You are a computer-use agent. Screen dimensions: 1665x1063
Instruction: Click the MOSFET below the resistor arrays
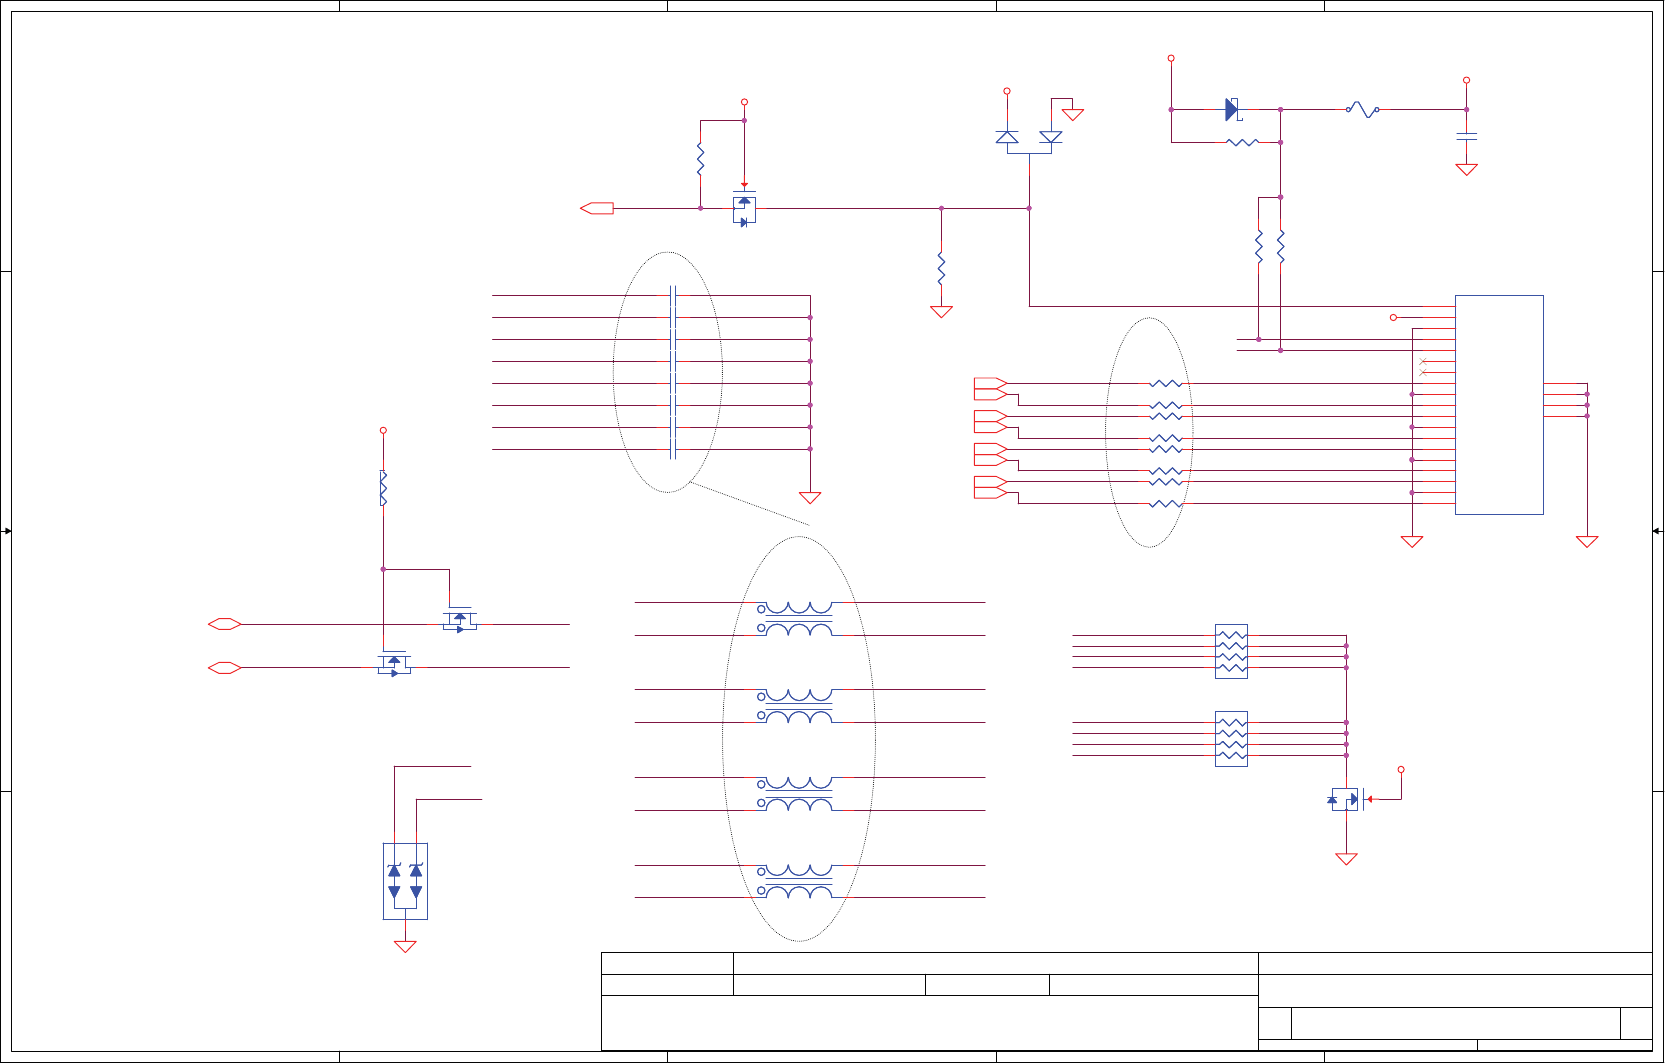point(1347,799)
